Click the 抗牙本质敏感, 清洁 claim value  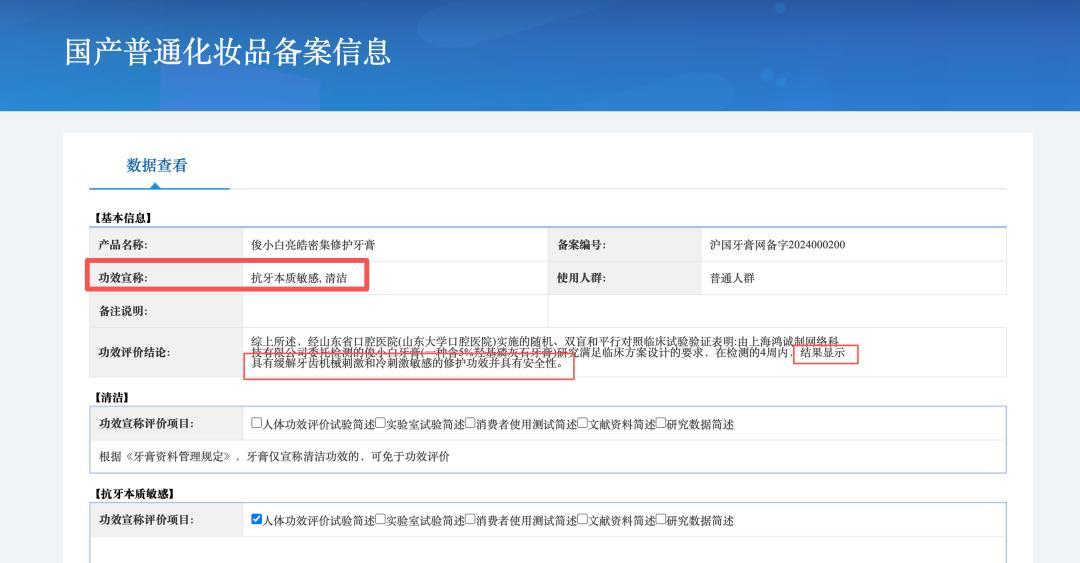(298, 278)
